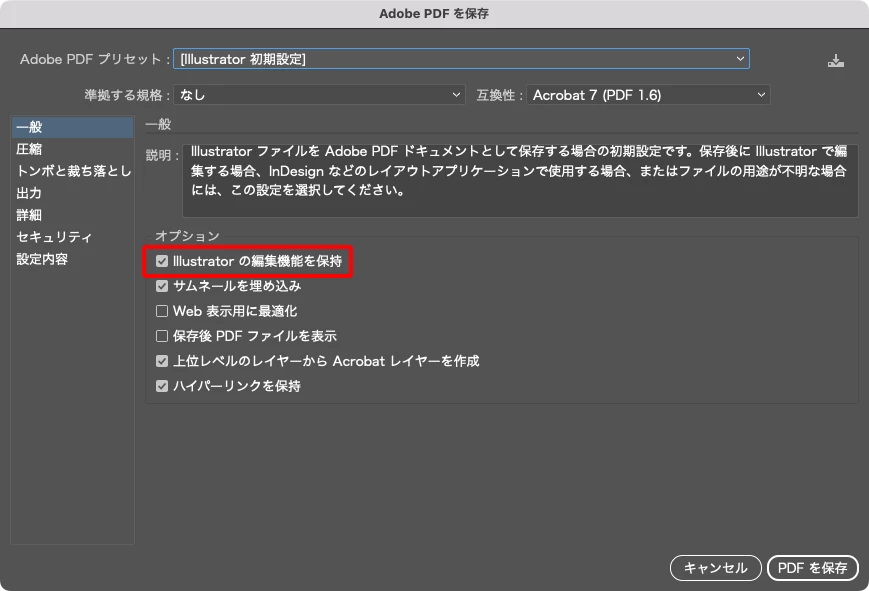The image size is (869, 591).
Task: Click the オプション group label
Action: 187,236
